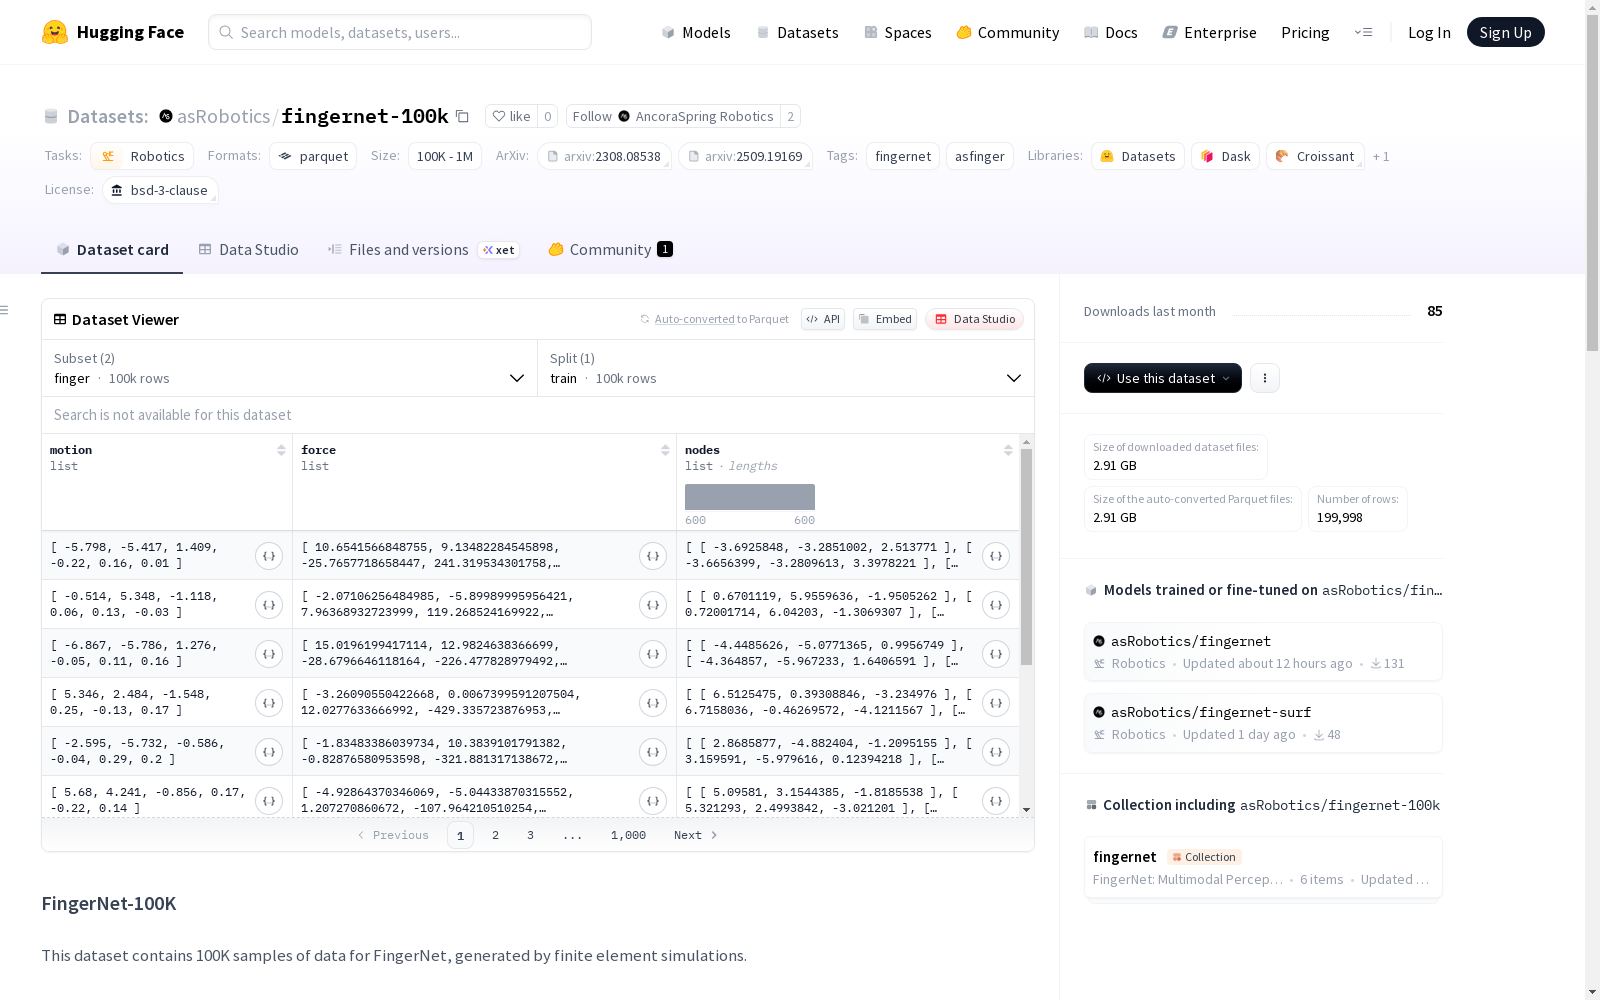Sort by the motion column

click(281, 450)
